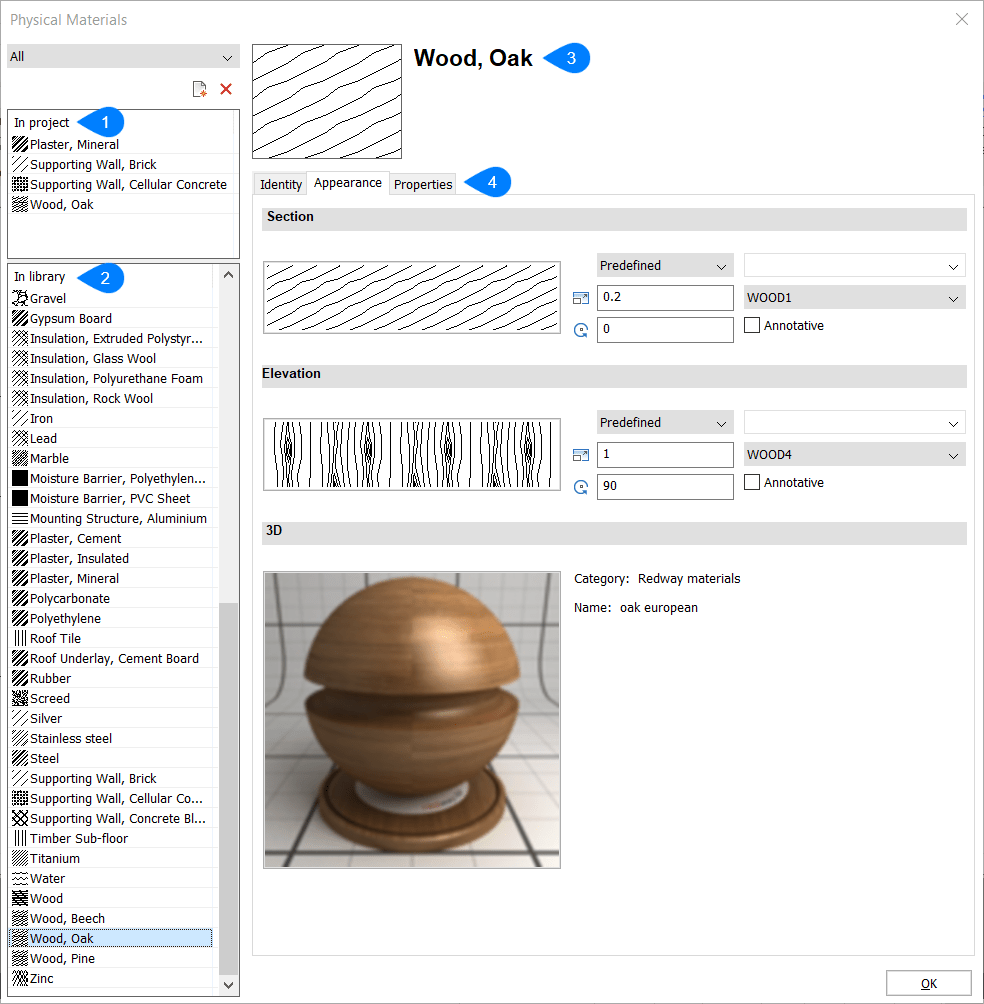The width and height of the screenshot is (984, 1004).
Task: Click the scale icon for the Elevation pattern
Action: click(581, 455)
